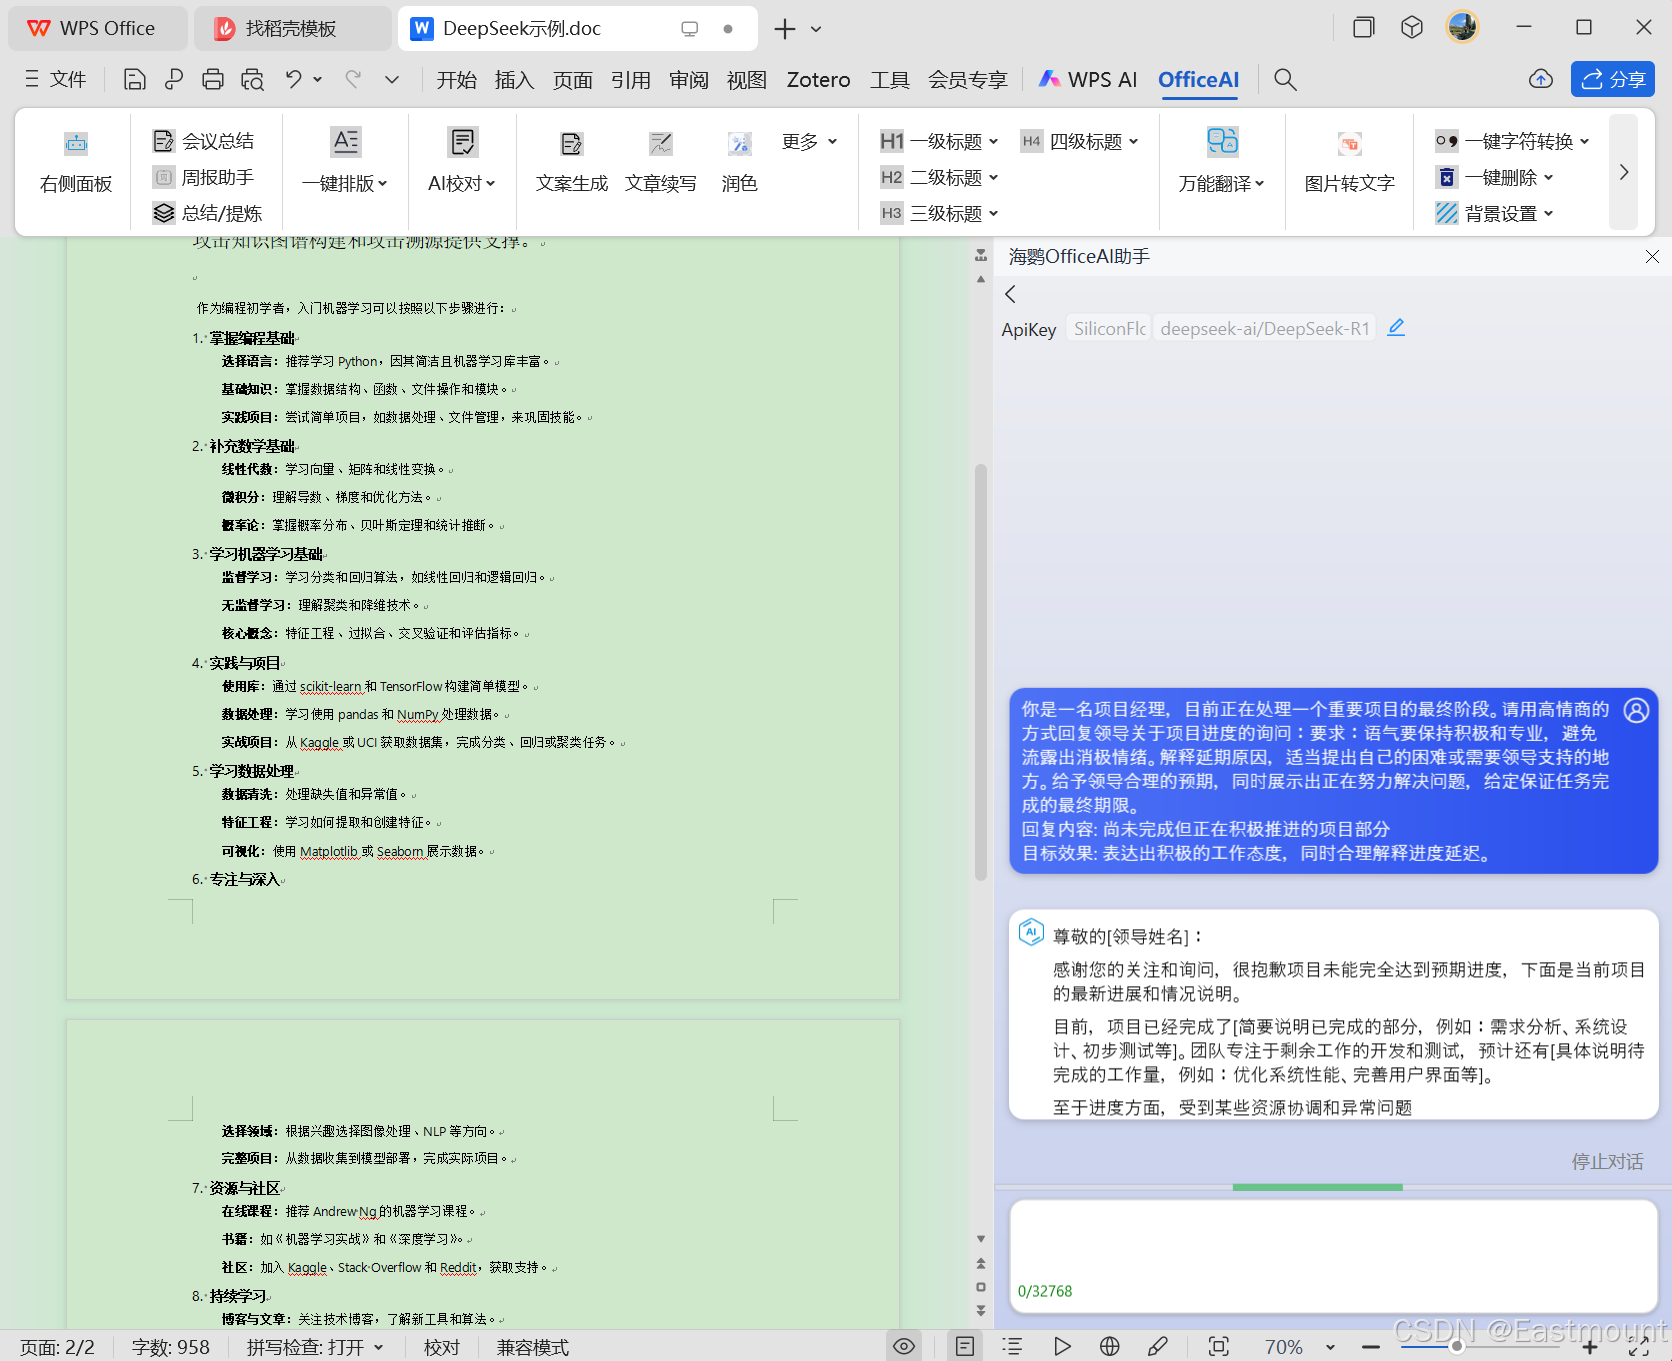Click the zoom out minus button

1371,1347
